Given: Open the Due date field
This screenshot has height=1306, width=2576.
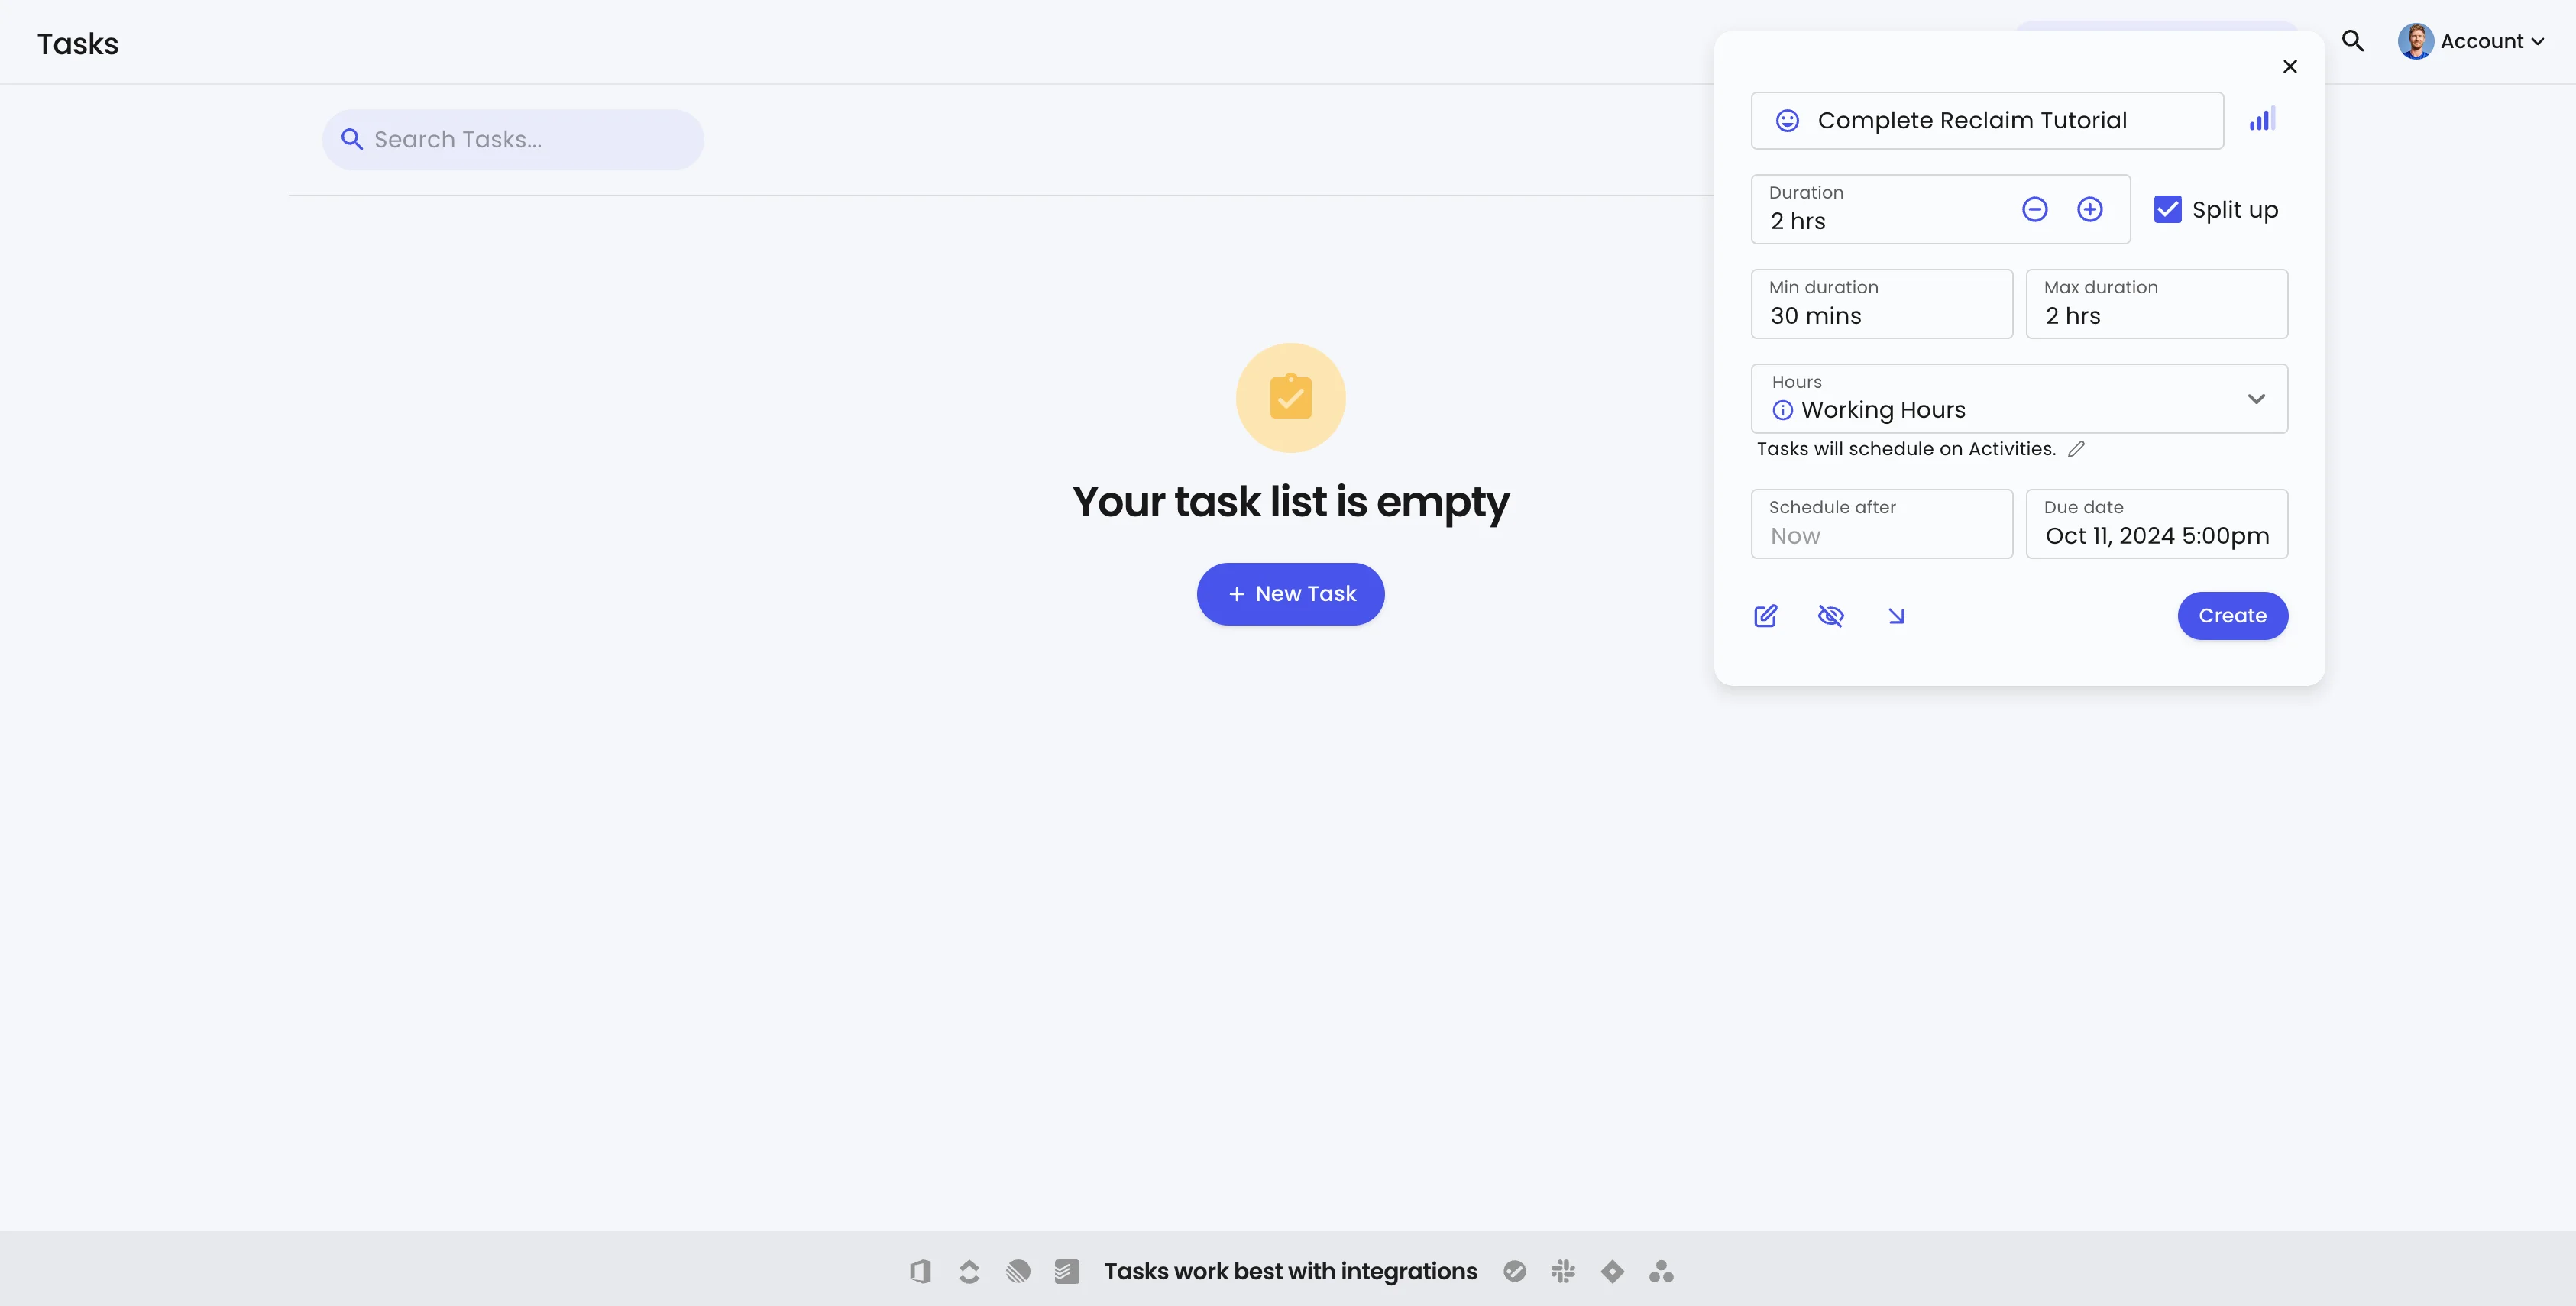Looking at the screenshot, I should pos(2156,524).
